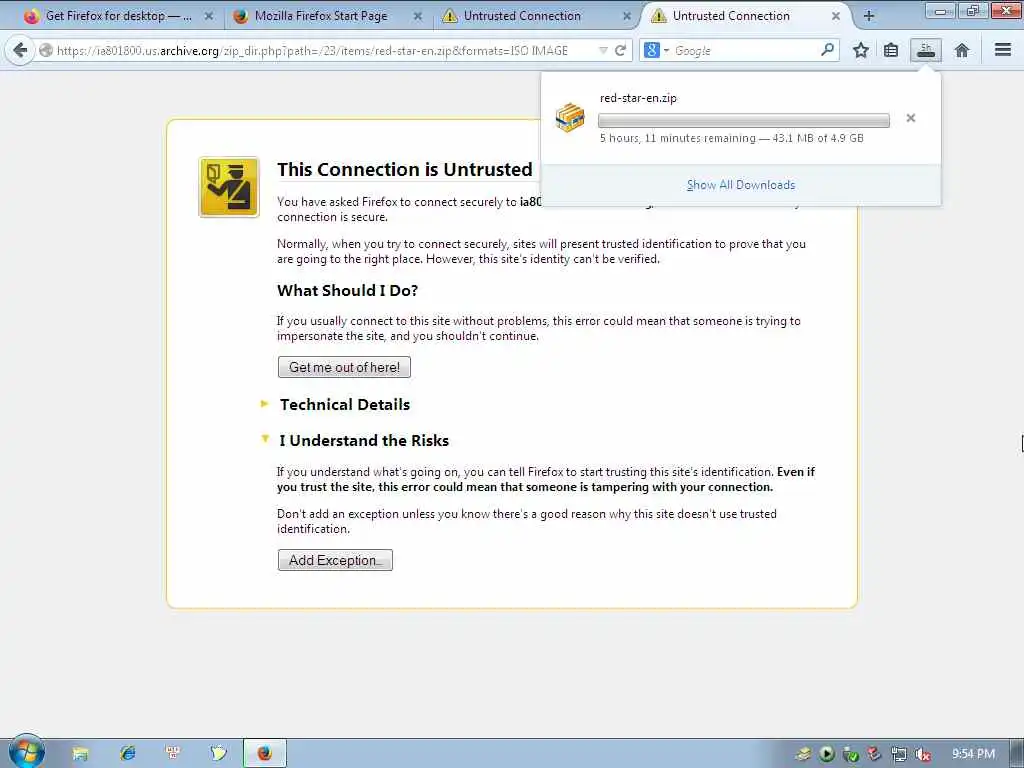Click the Firefox taskbar button
This screenshot has width=1024, height=768.
point(264,754)
